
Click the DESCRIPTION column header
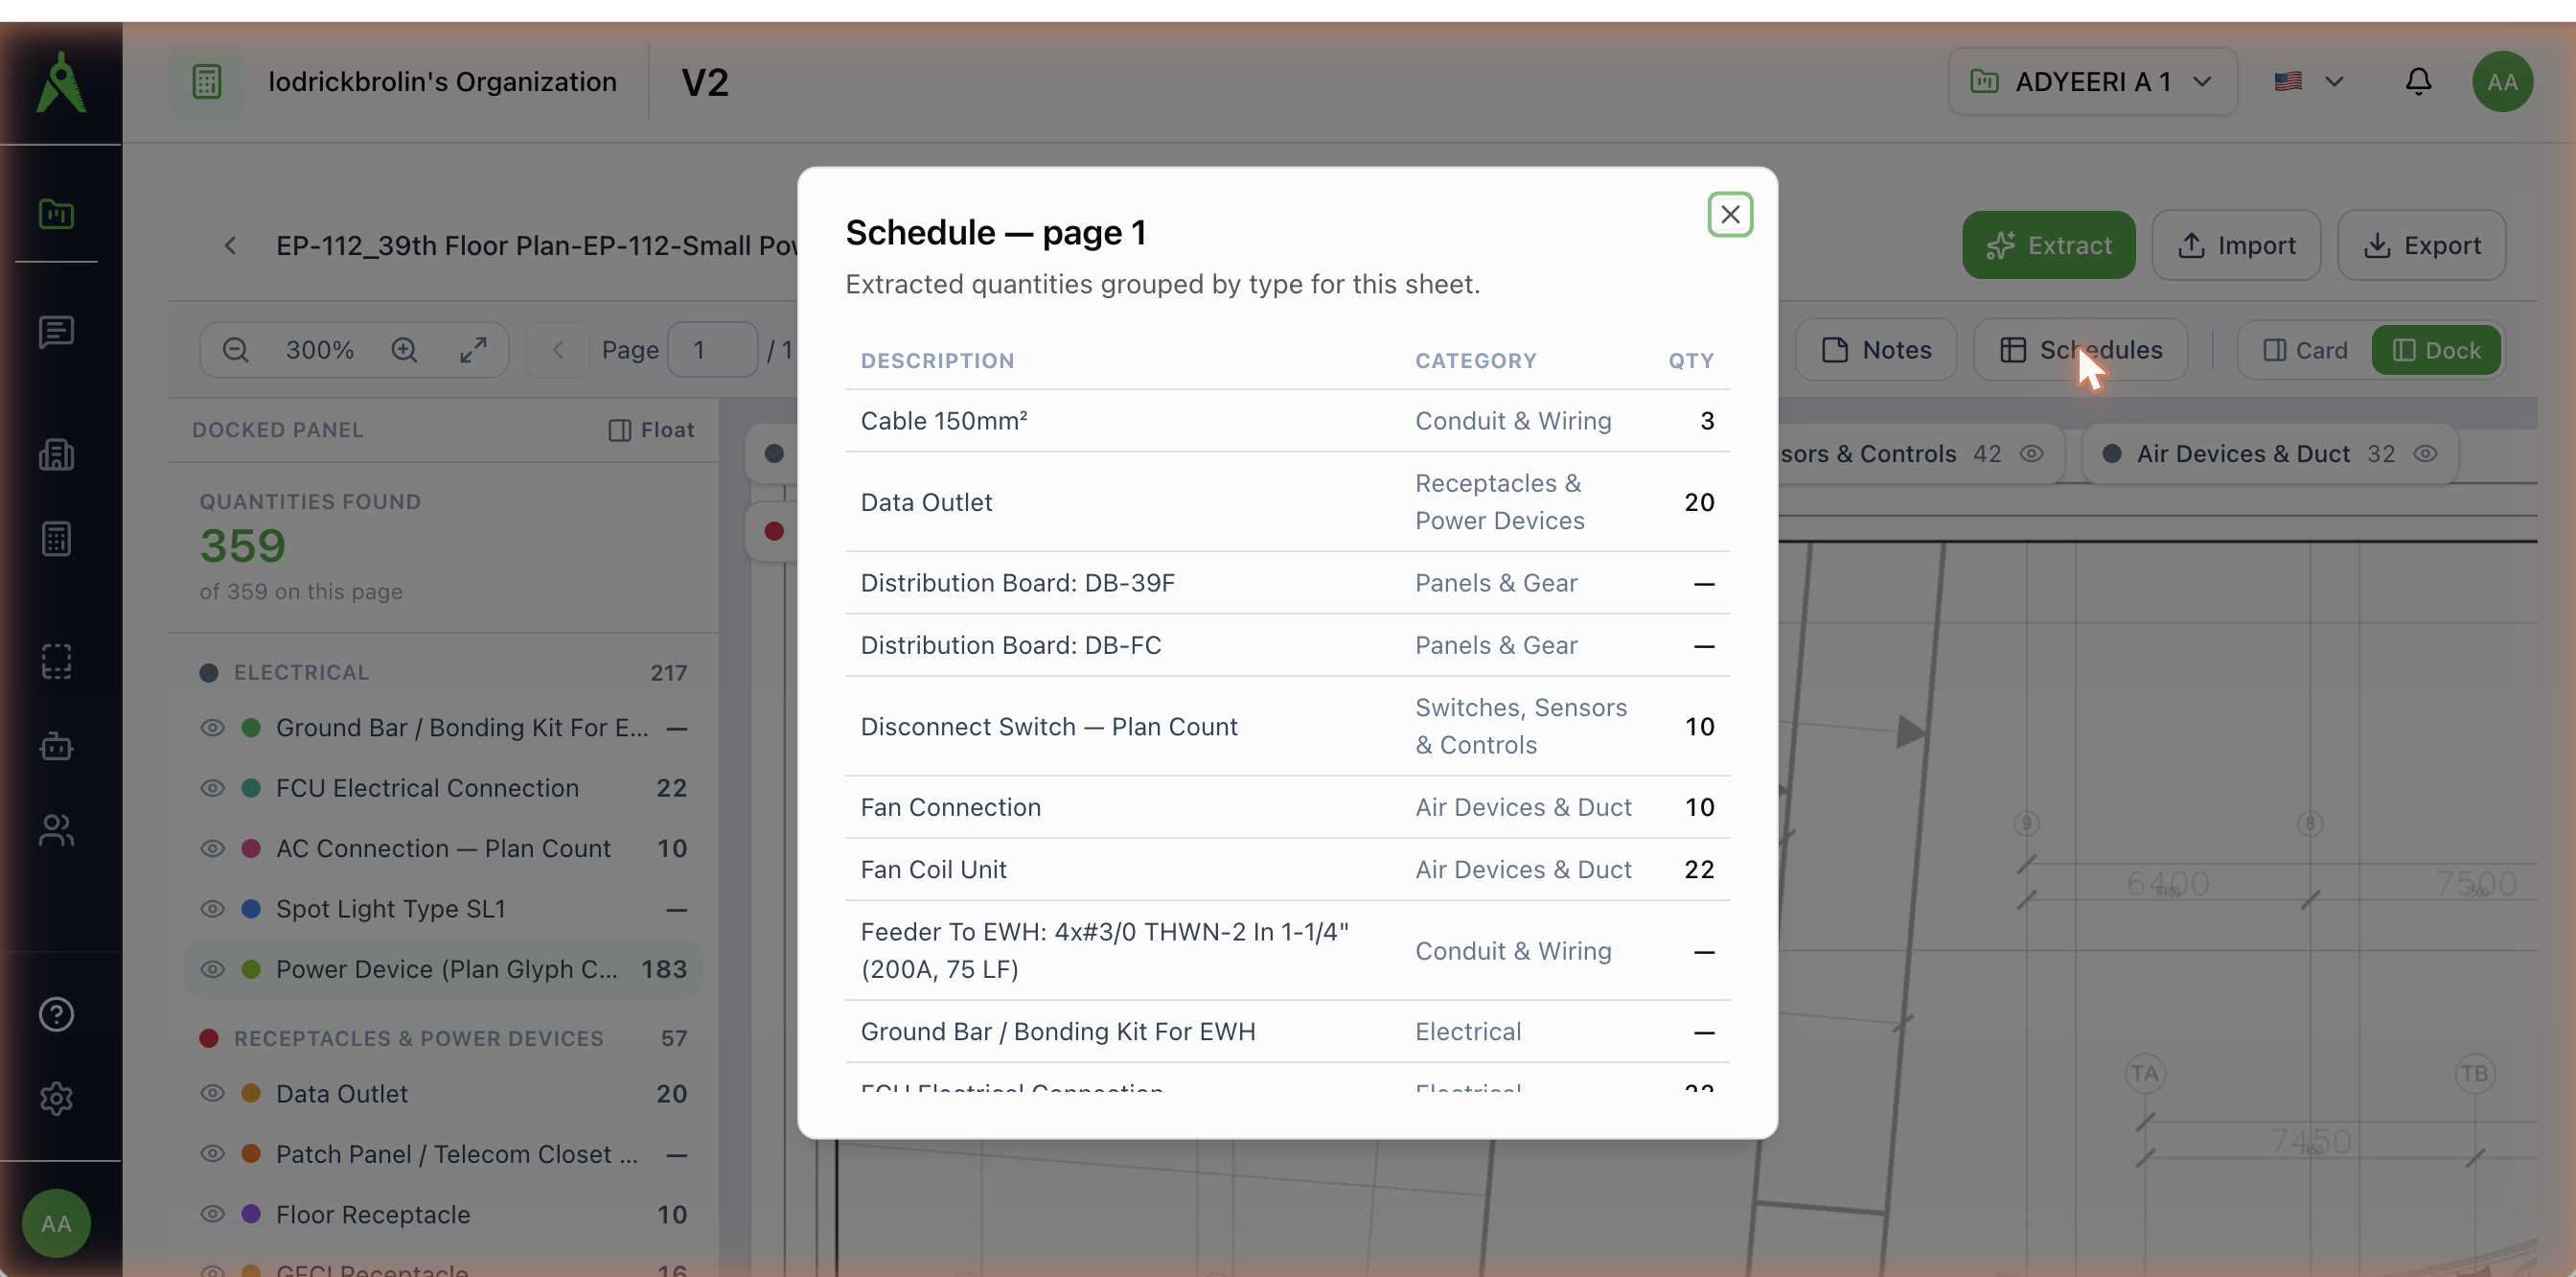pos(937,360)
